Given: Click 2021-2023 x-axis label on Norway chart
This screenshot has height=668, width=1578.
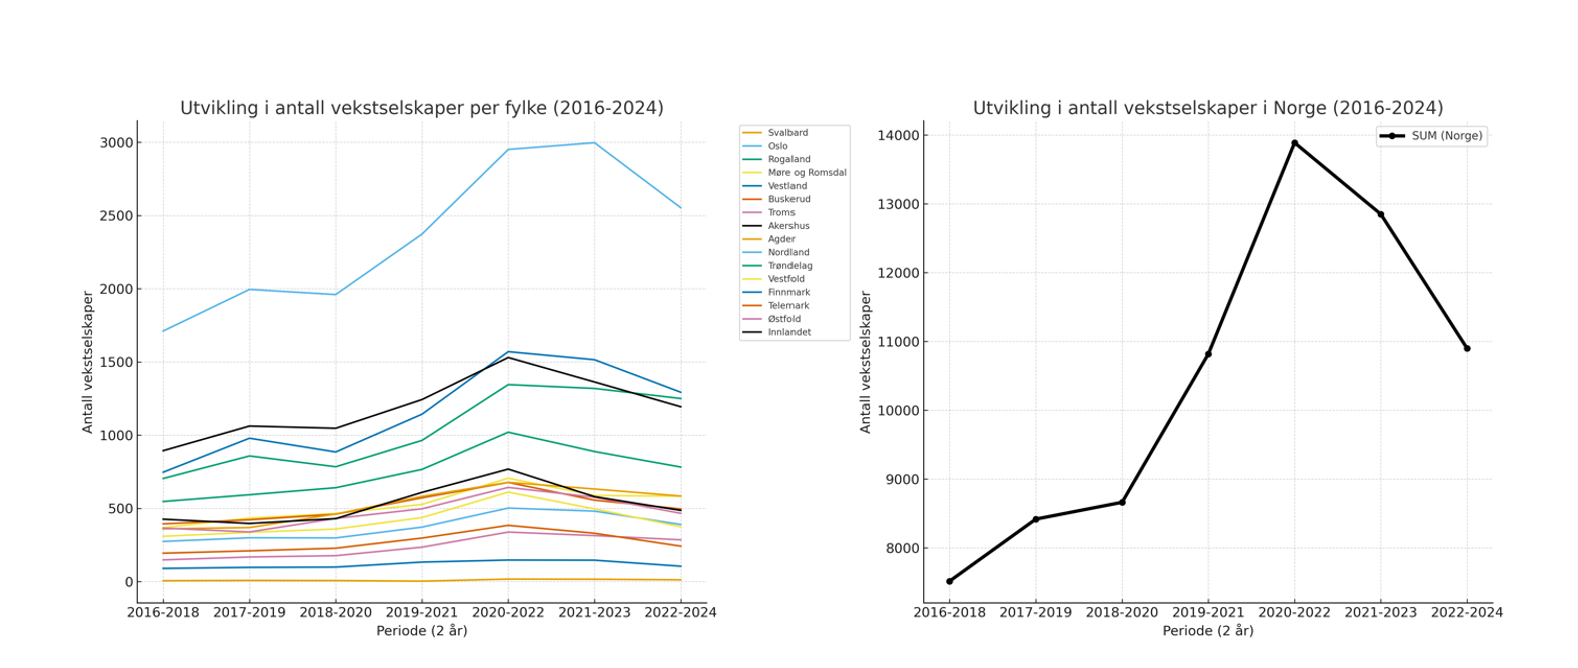Looking at the screenshot, I should [x=1380, y=612].
